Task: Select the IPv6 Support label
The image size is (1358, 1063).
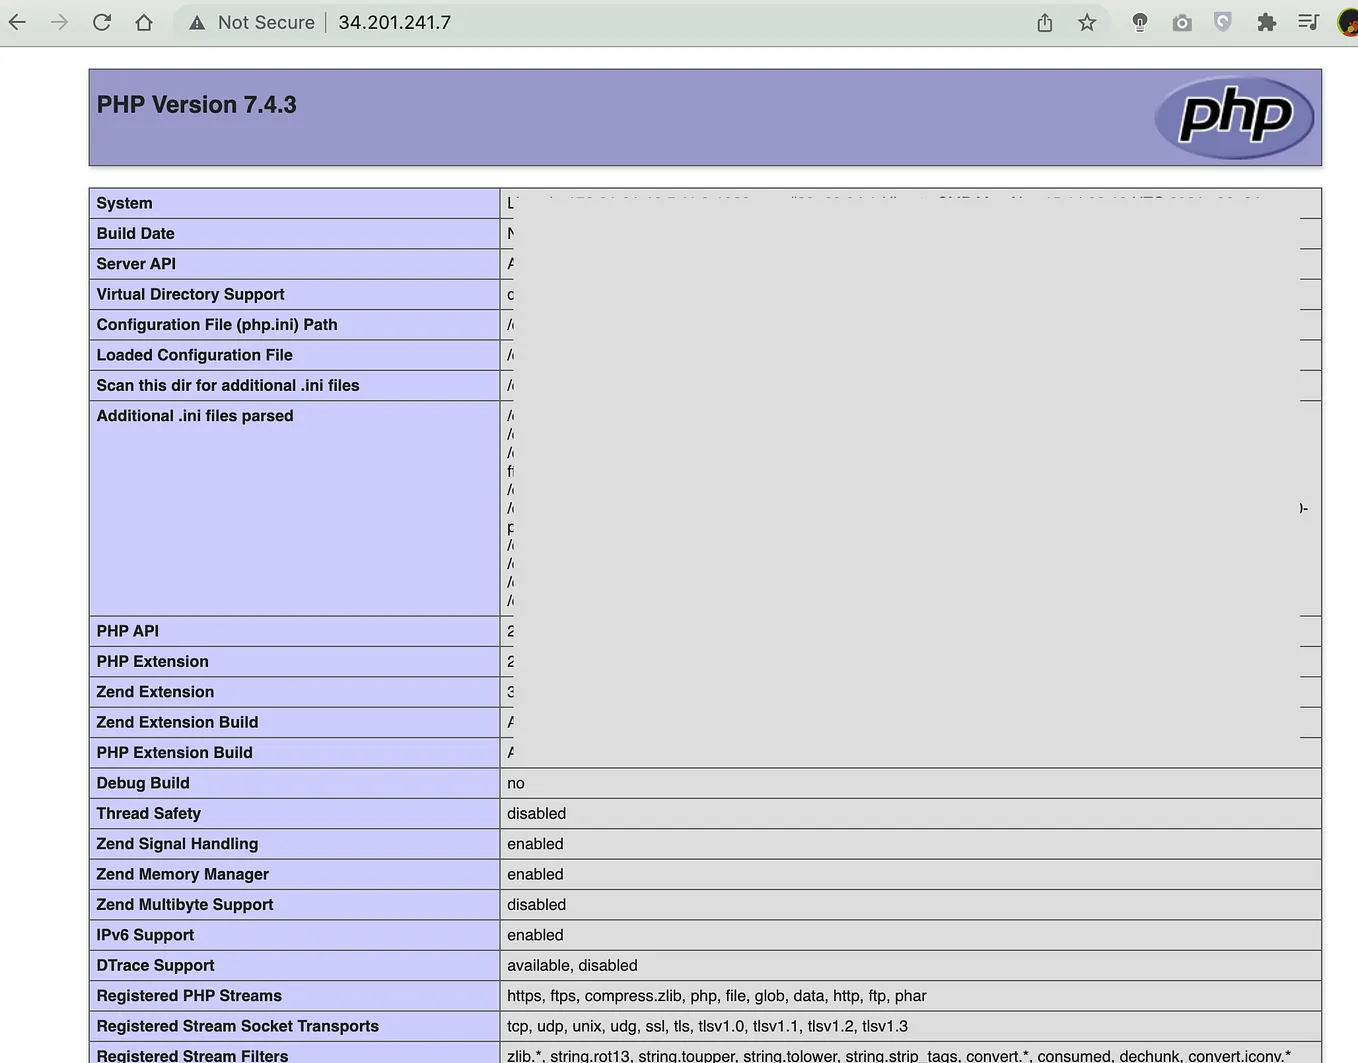Action: point(146,935)
